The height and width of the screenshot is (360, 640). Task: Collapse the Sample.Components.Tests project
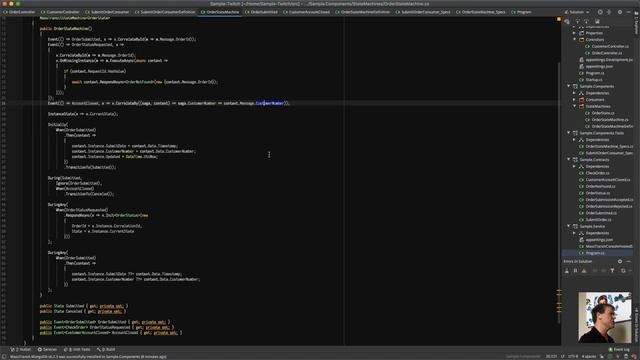click(569, 133)
